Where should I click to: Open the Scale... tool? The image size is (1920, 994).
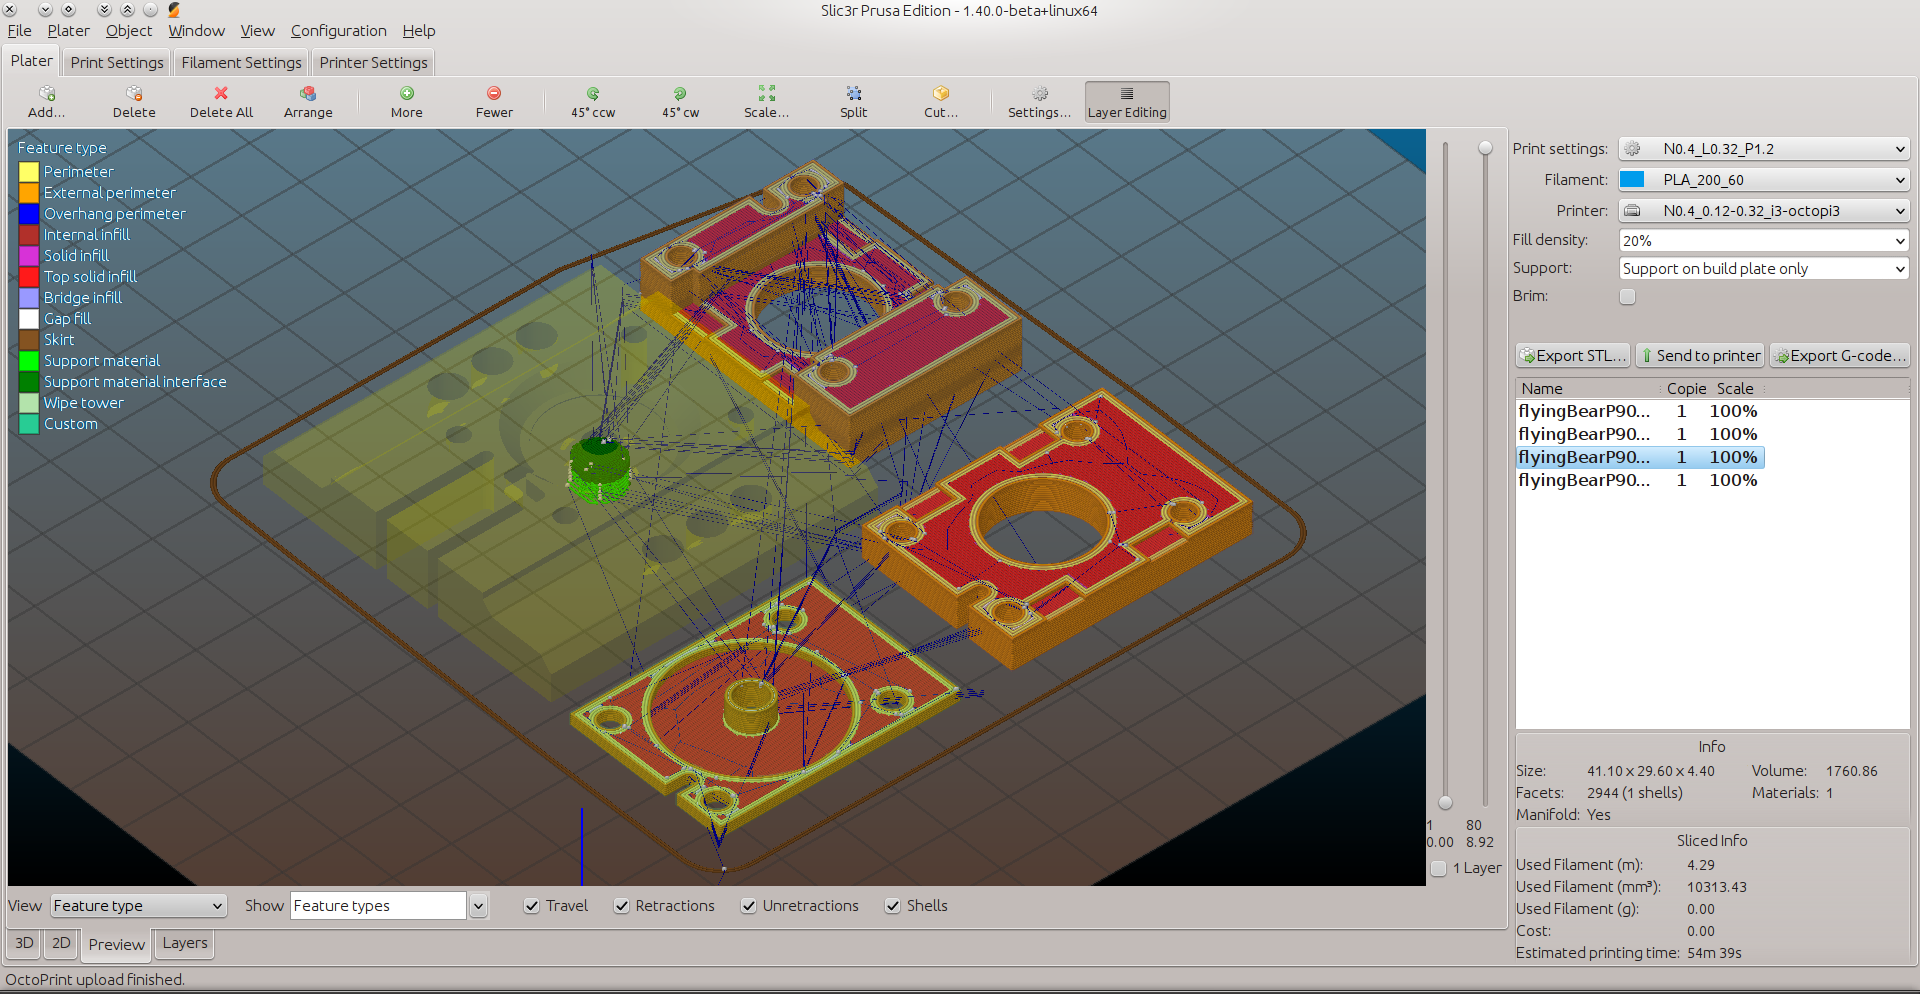[766, 101]
